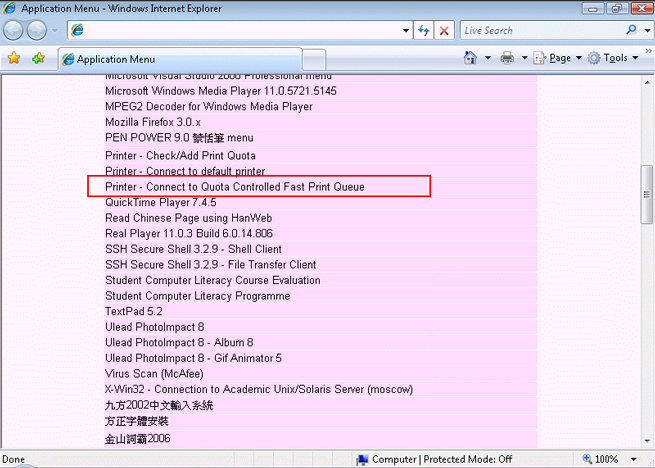Click the vertical scrollbar thumb

647,194
